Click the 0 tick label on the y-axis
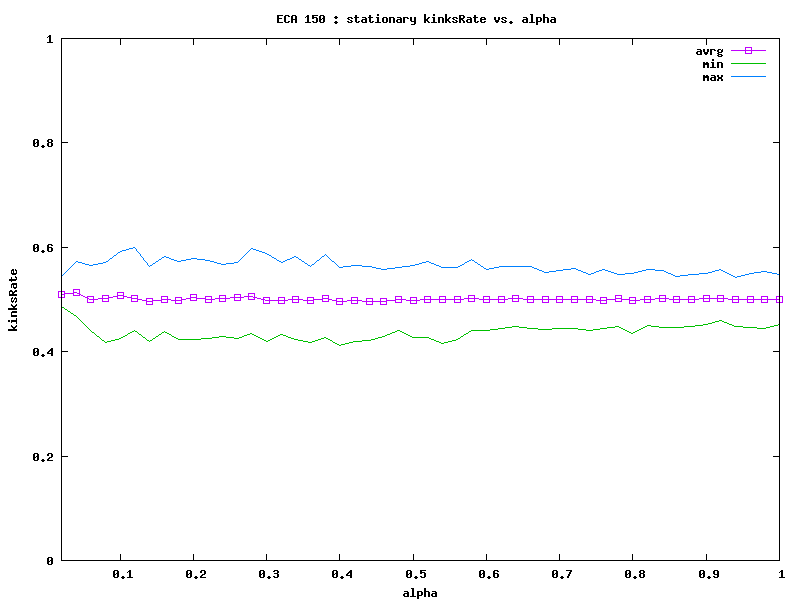 pos(50,561)
